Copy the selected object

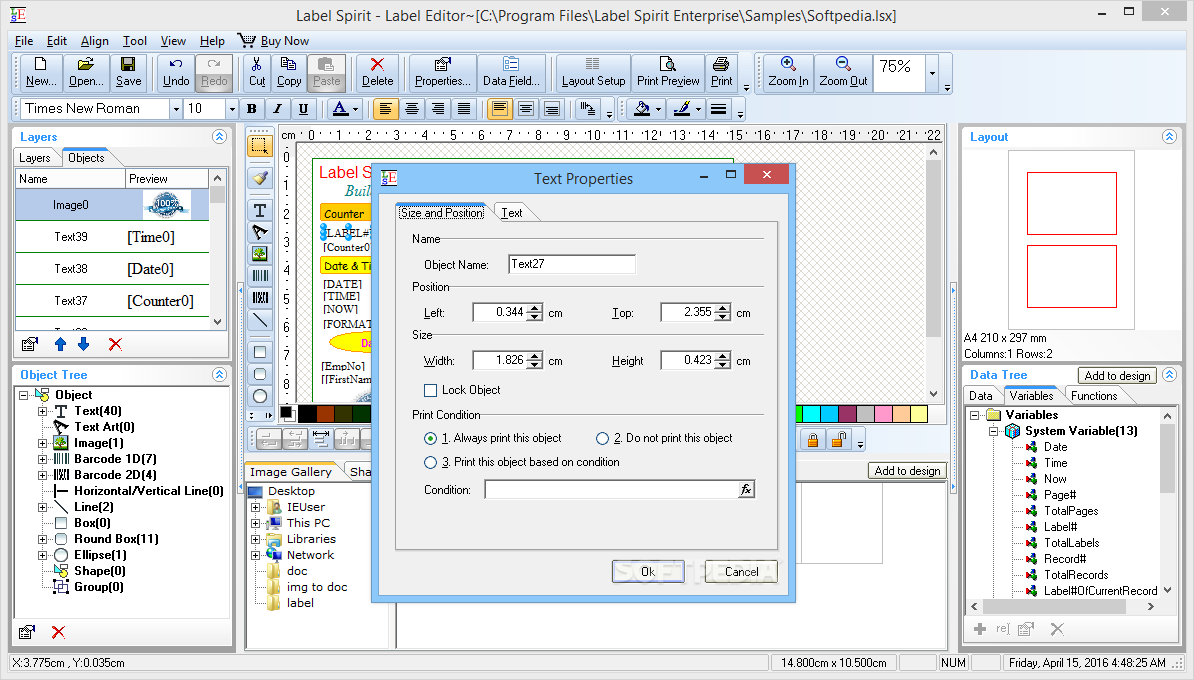(x=289, y=72)
